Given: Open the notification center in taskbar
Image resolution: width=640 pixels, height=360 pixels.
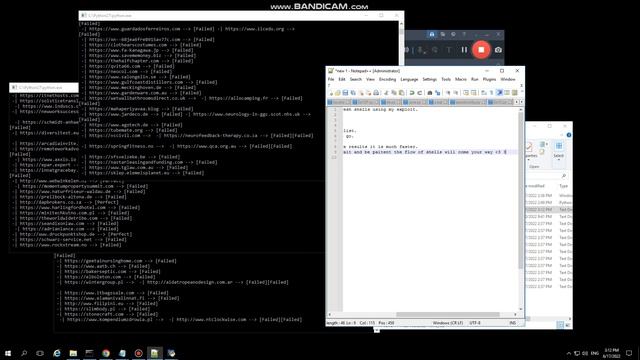Looking at the screenshot, I should click(629, 353).
